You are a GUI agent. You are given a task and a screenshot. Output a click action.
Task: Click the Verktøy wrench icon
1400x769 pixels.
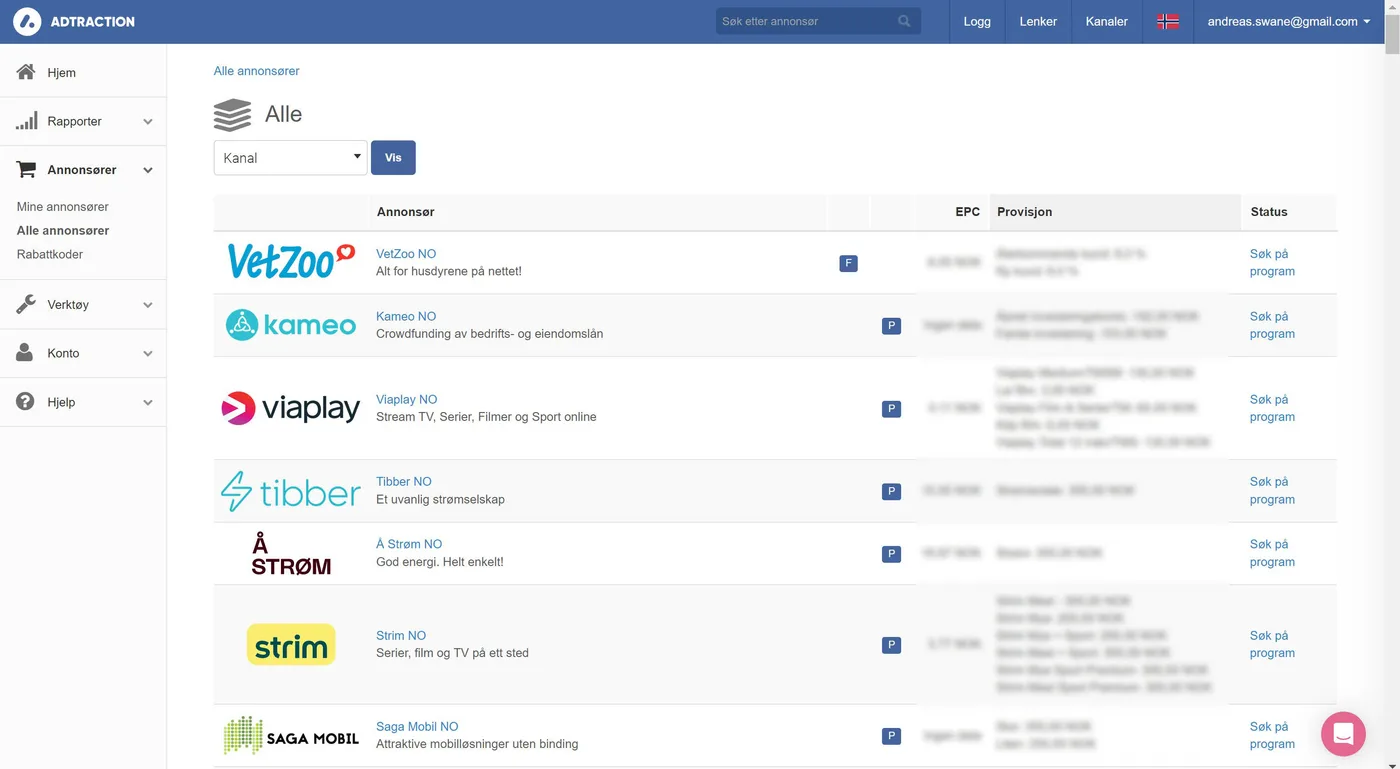26,304
